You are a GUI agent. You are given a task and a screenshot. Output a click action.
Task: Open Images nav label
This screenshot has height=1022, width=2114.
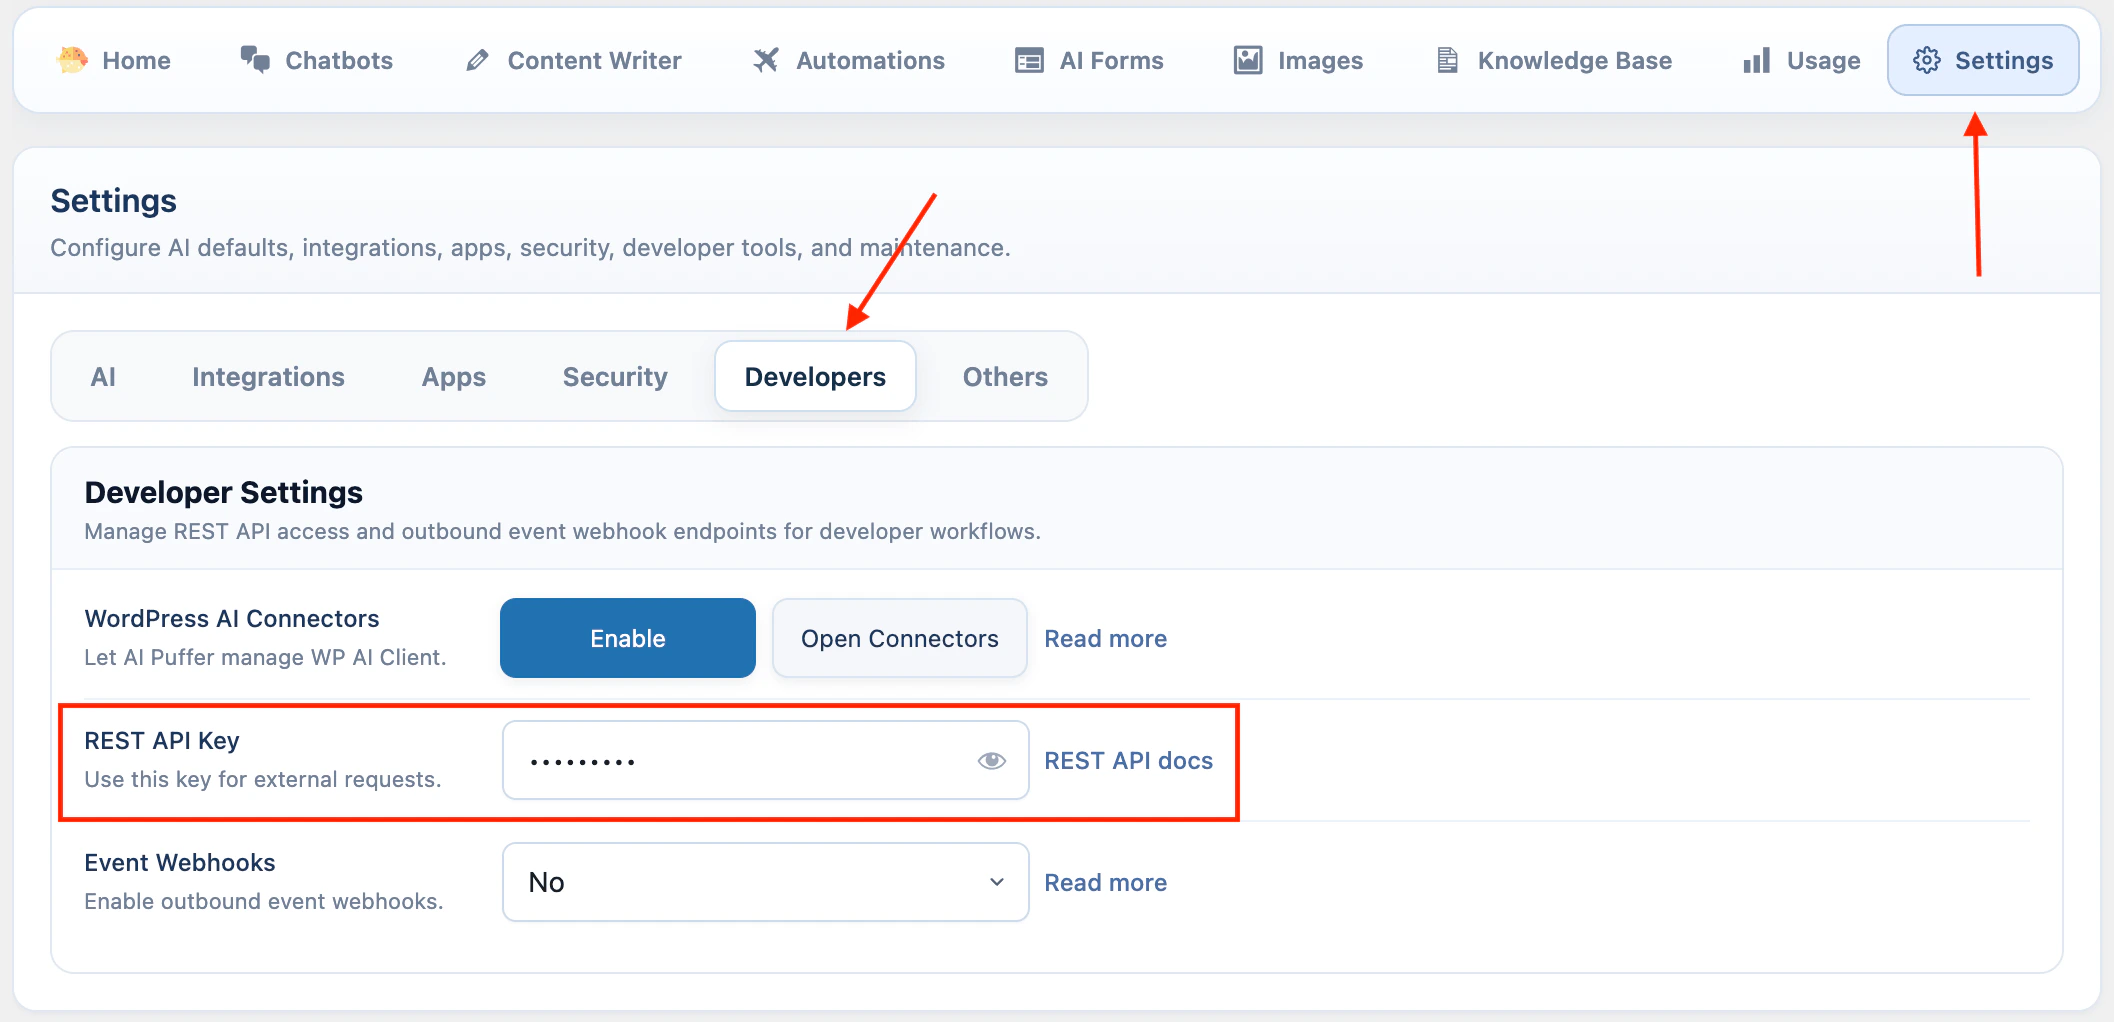[1321, 61]
